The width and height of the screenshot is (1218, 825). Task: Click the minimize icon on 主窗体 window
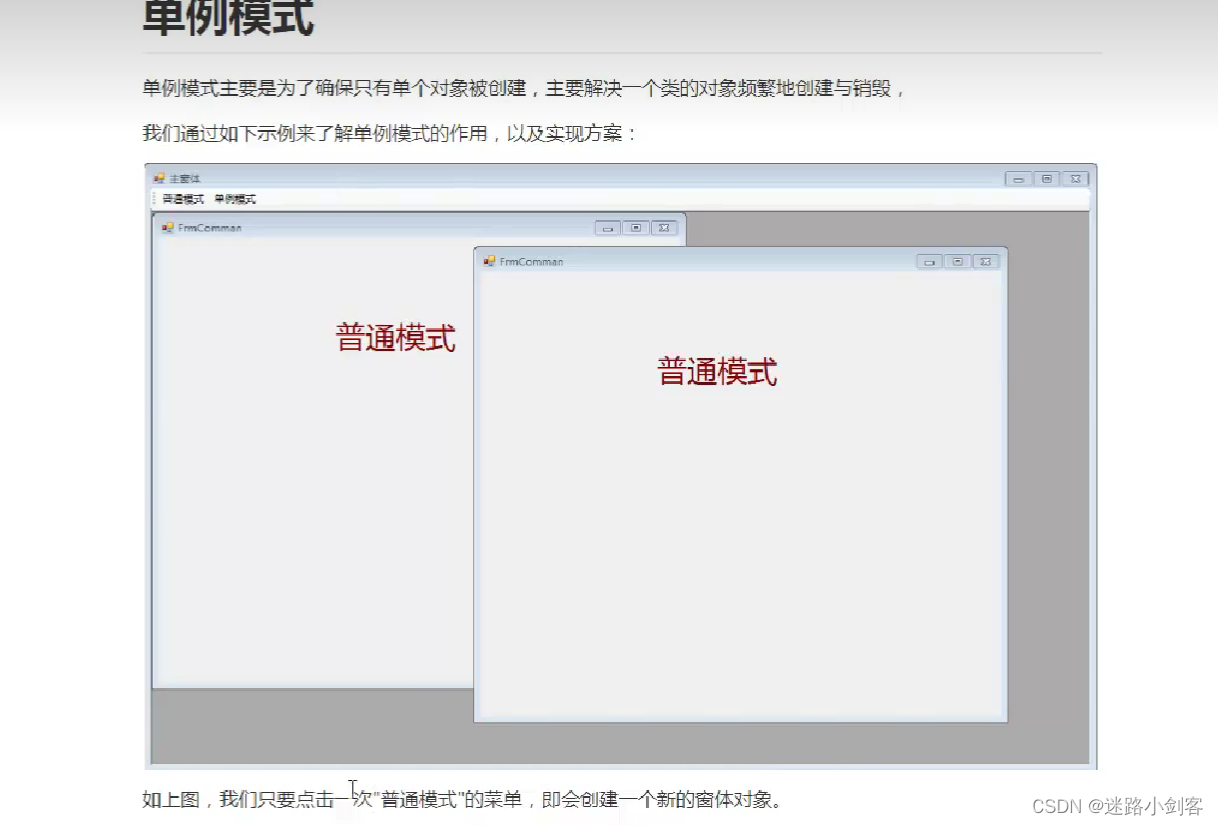pos(1019,178)
